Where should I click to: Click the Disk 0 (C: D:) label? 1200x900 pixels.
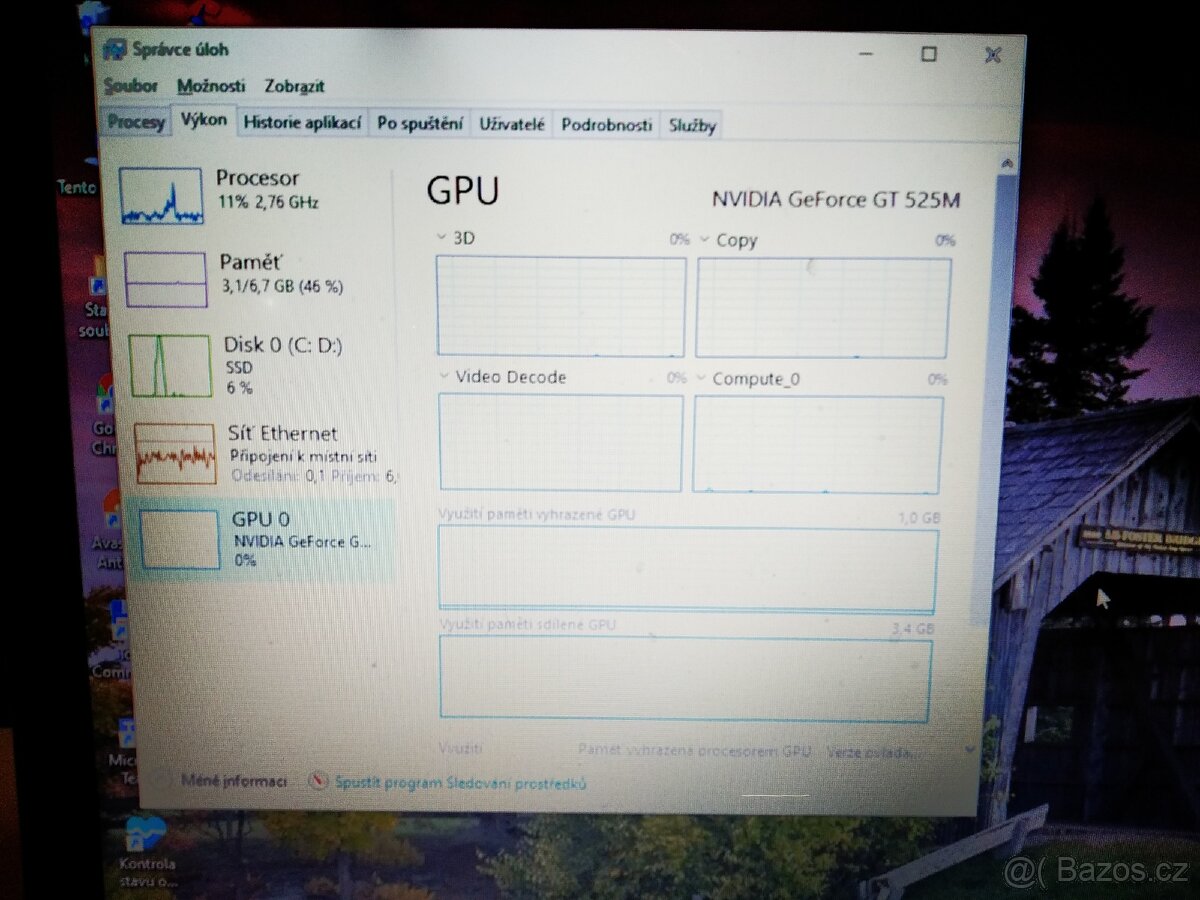click(283, 345)
